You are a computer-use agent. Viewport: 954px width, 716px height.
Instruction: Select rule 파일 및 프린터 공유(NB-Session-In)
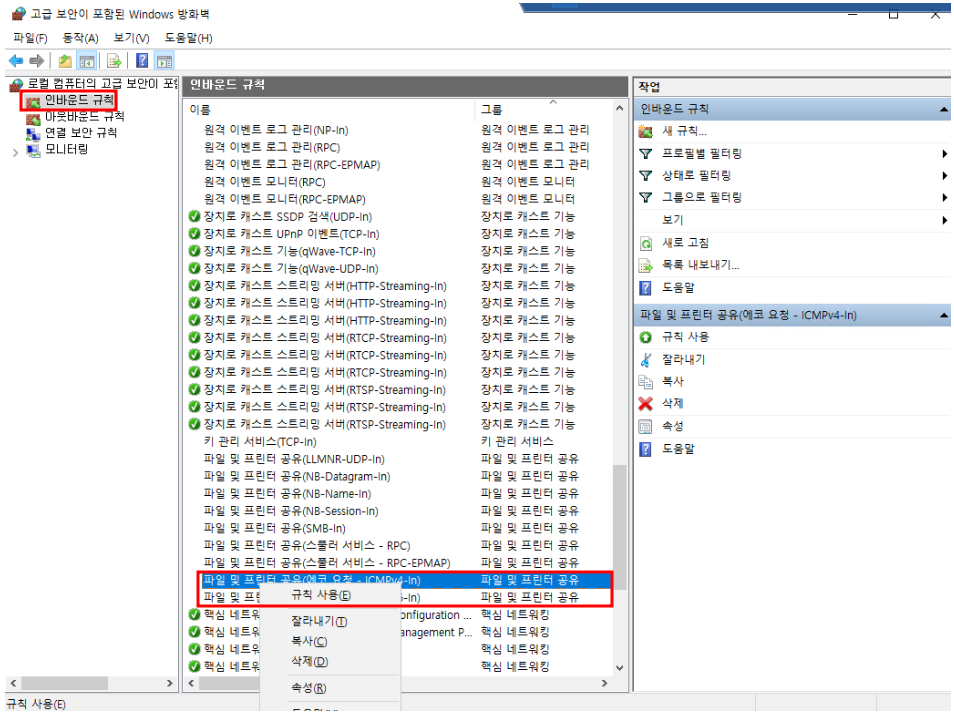click(291, 511)
